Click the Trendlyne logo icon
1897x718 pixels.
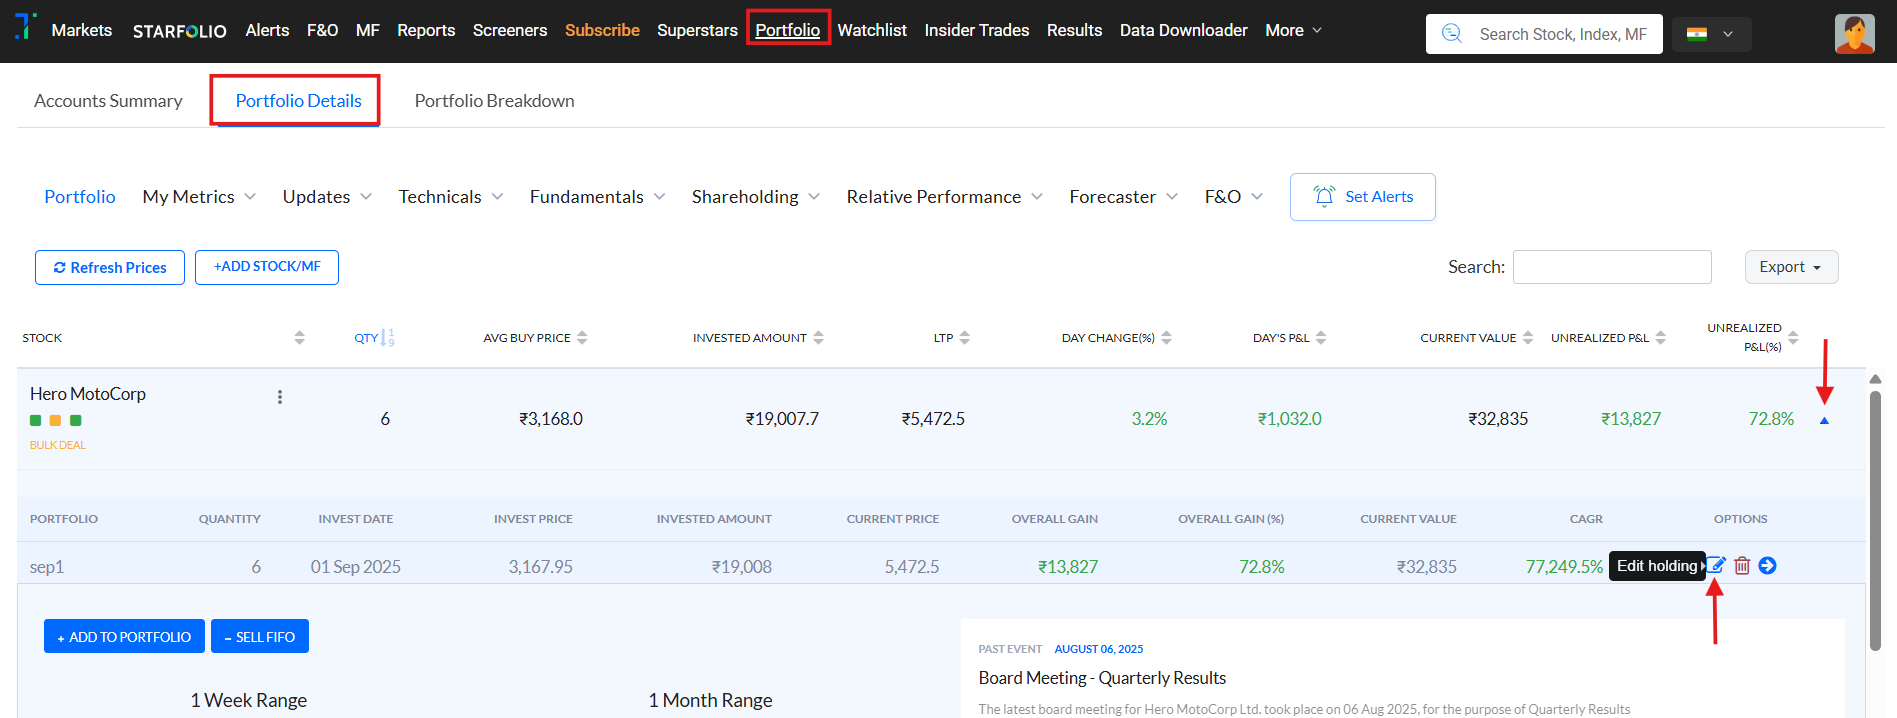point(25,27)
